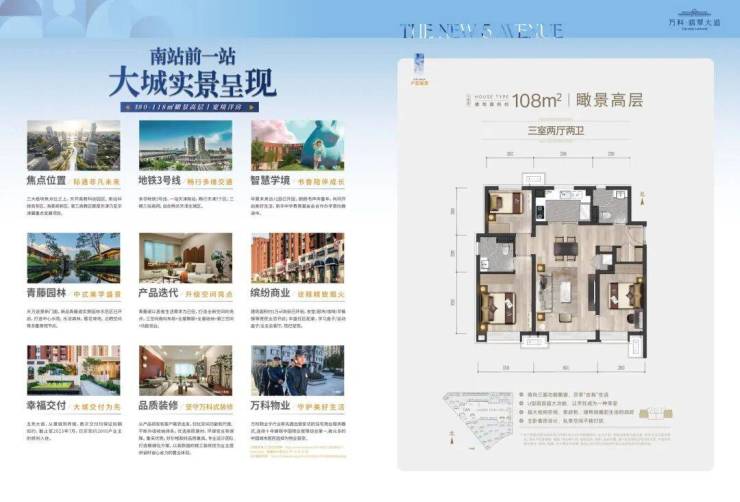
Task: Click THE NEW 5 AVENUE header text
Action: tap(482, 31)
